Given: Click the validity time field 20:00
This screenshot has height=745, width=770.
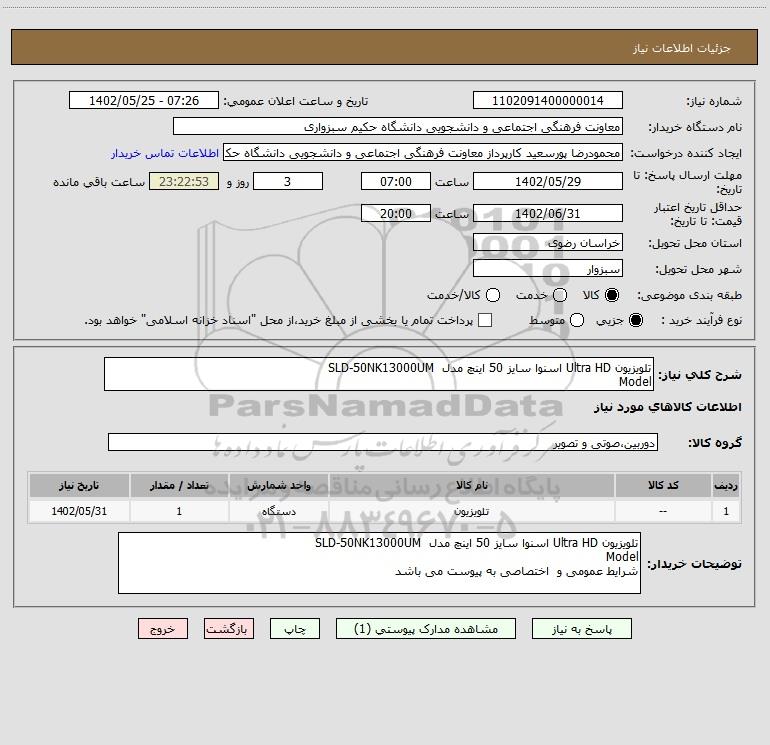Looking at the screenshot, I should point(396,213).
